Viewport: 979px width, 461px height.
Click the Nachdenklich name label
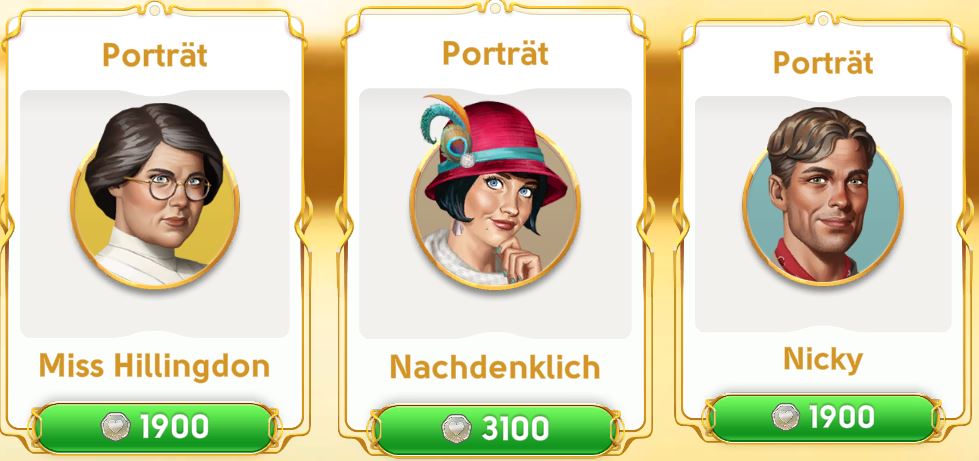[495, 367]
